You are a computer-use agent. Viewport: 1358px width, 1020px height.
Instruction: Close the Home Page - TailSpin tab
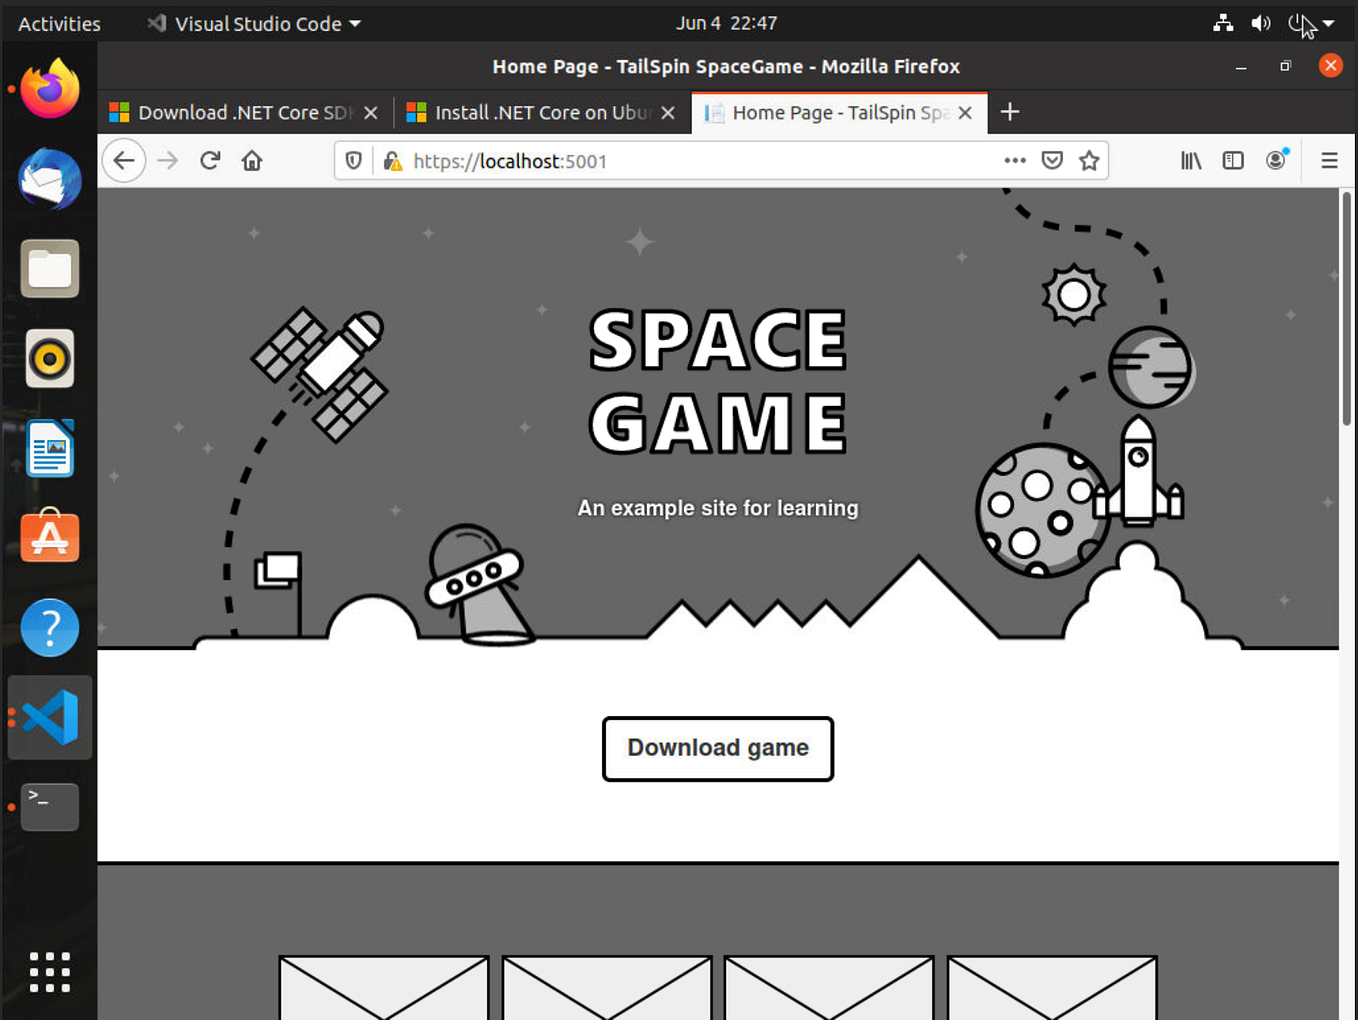tap(965, 113)
